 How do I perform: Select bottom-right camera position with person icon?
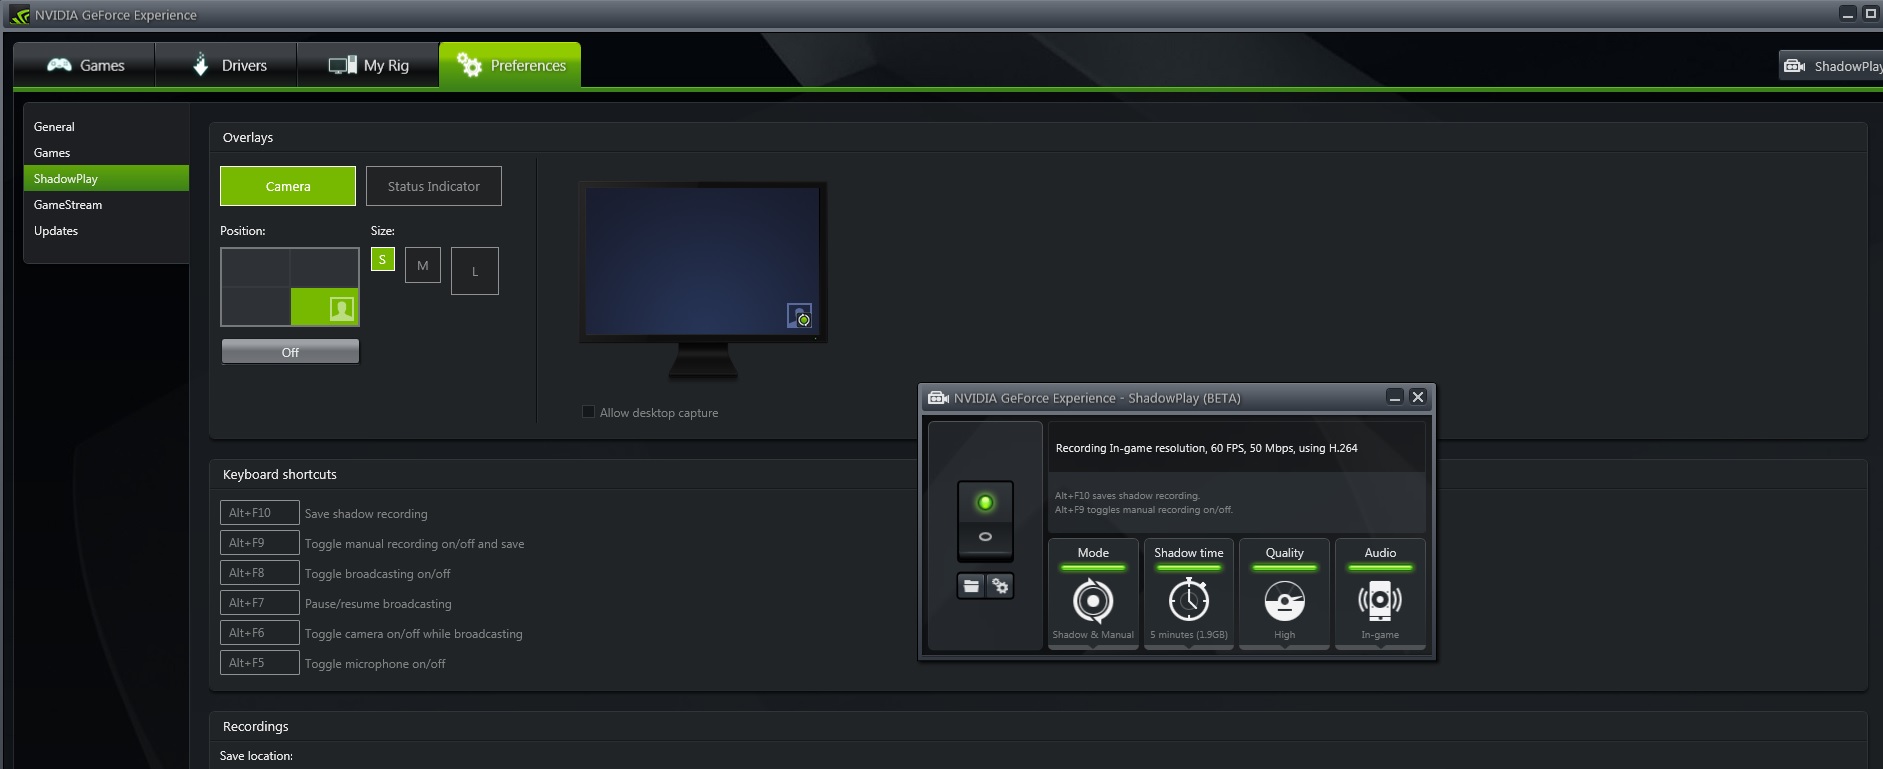click(x=324, y=306)
